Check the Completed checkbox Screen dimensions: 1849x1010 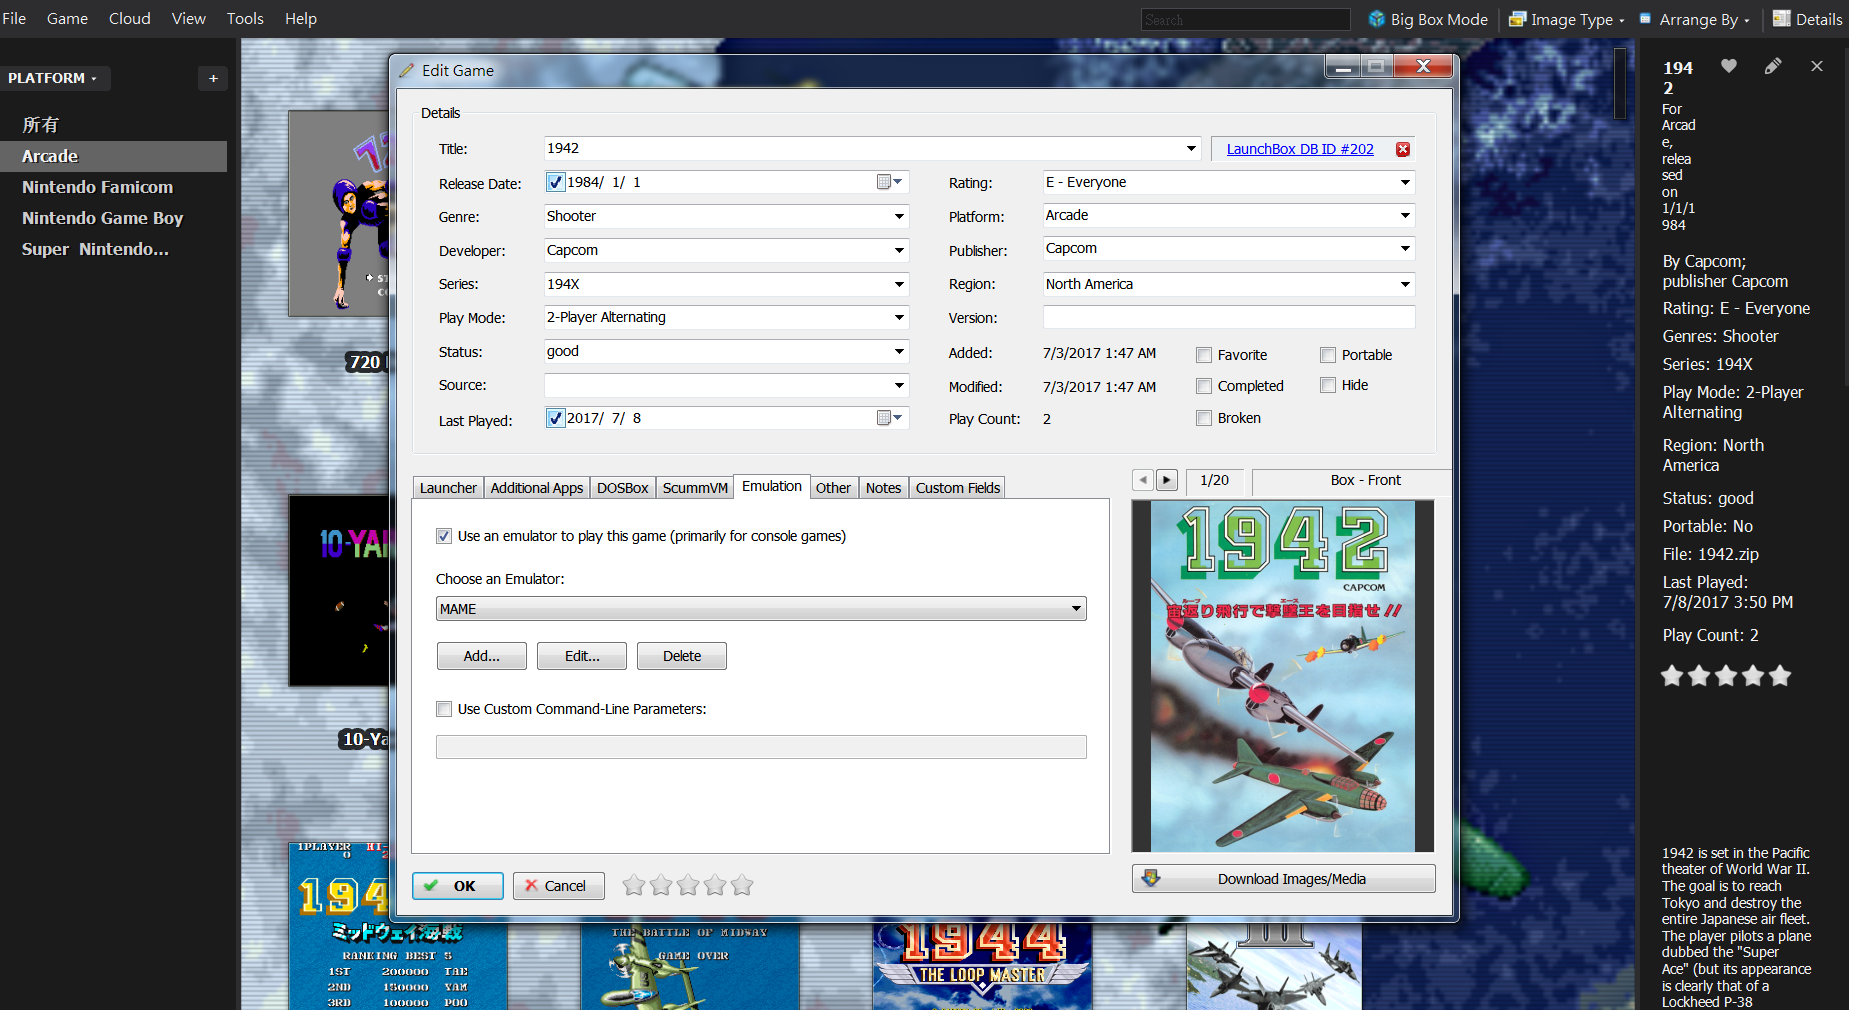point(1204,386)
